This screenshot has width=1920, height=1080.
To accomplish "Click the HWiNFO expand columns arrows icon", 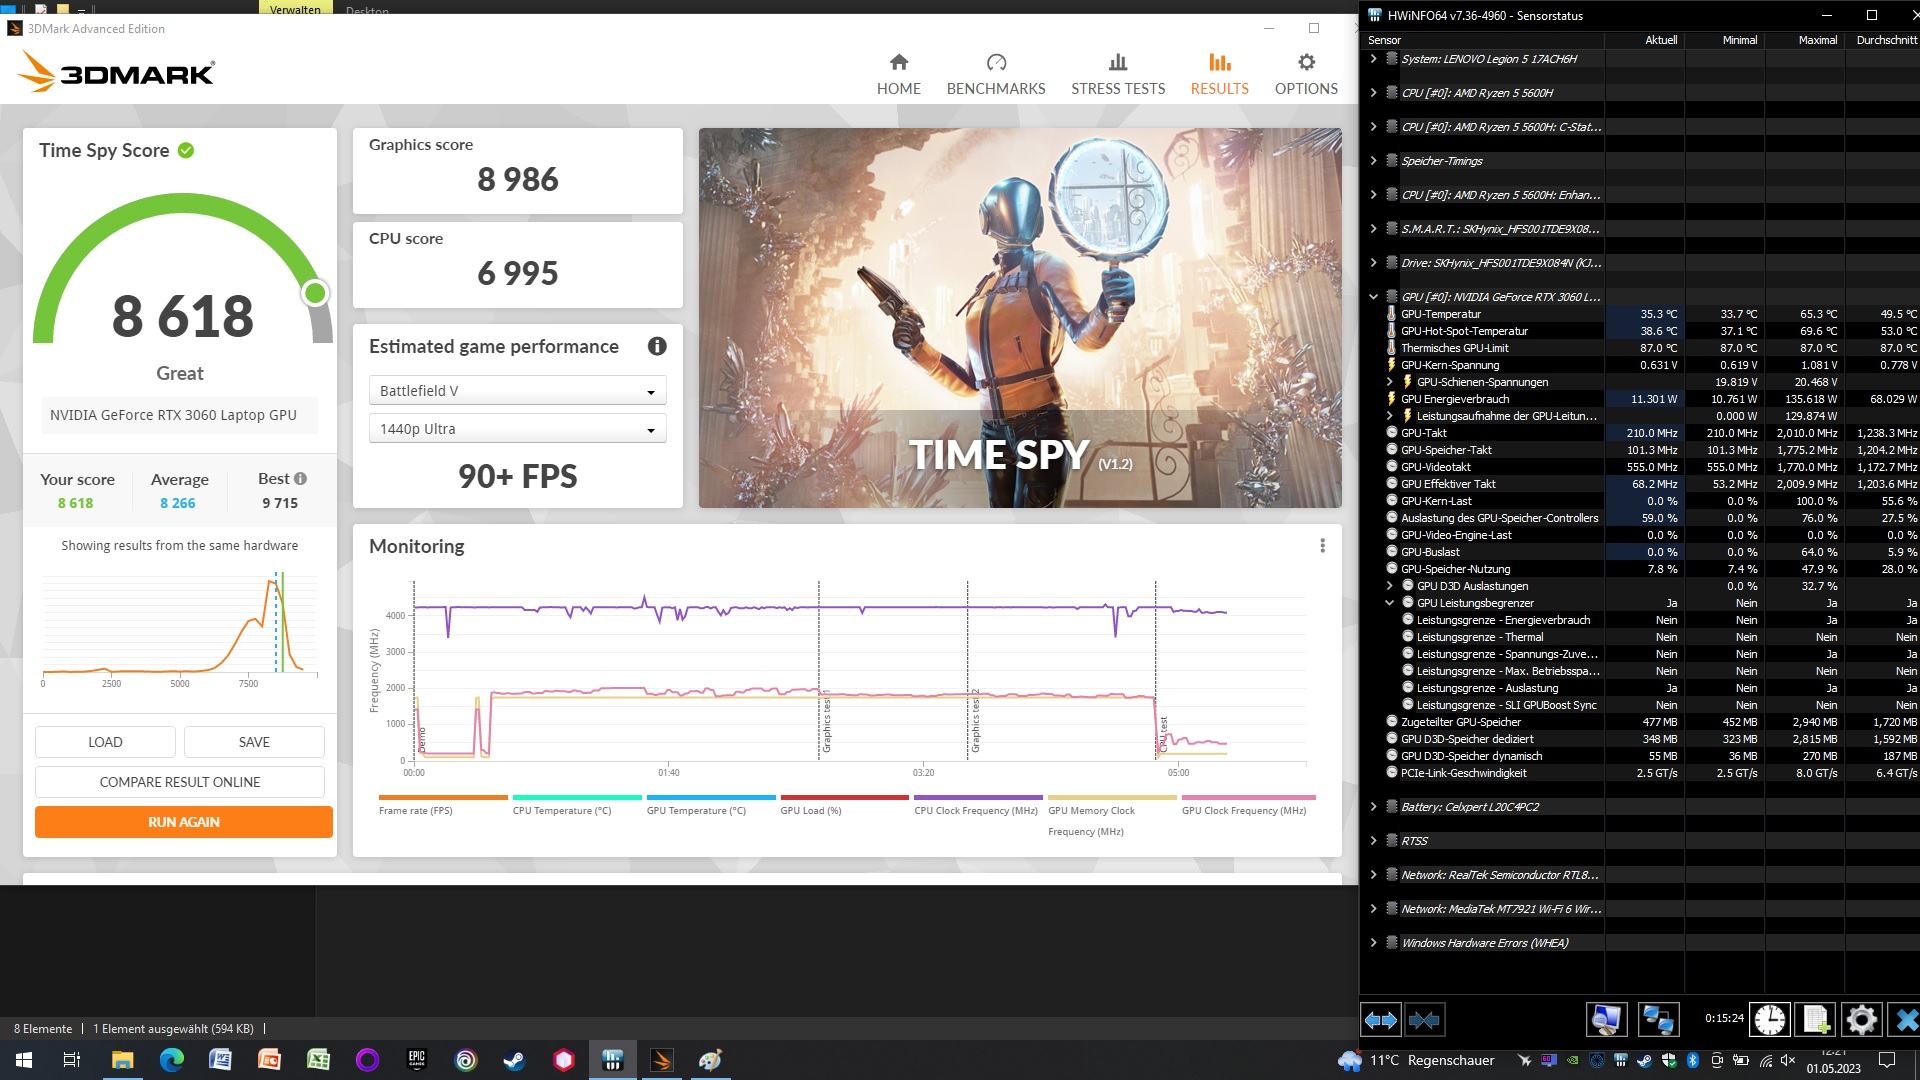I will coord(1381,1020).
